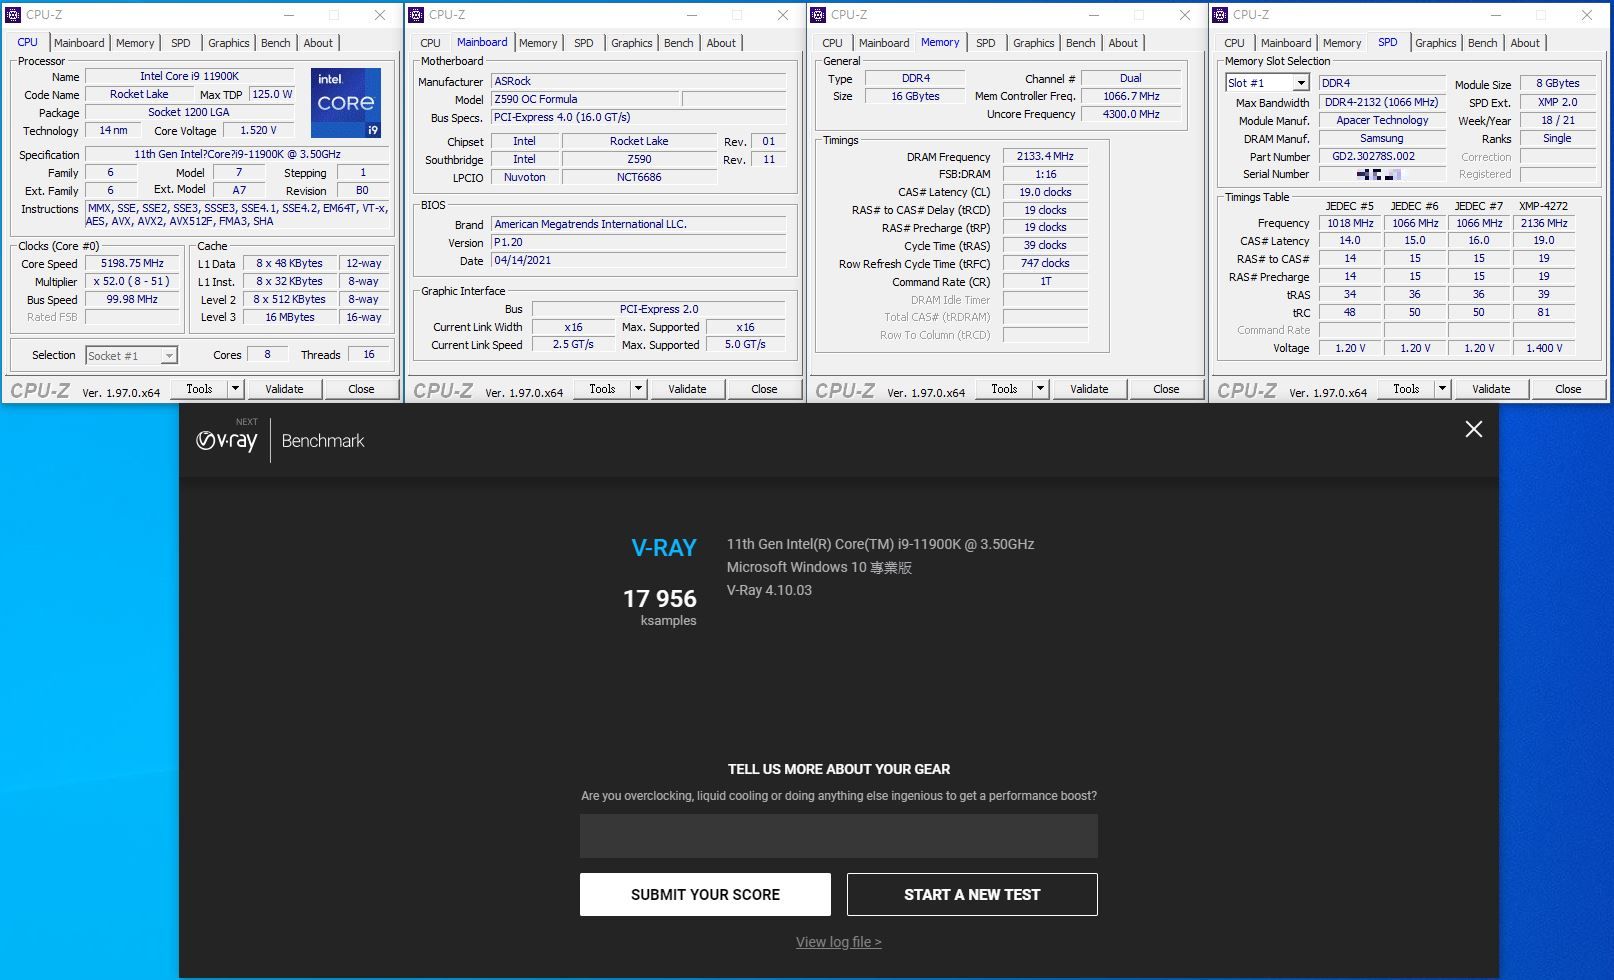This screenshot has width=1614, height=980.
Task: Click the V-Ray score '17 956'
Action: click(x=660, y=598)
